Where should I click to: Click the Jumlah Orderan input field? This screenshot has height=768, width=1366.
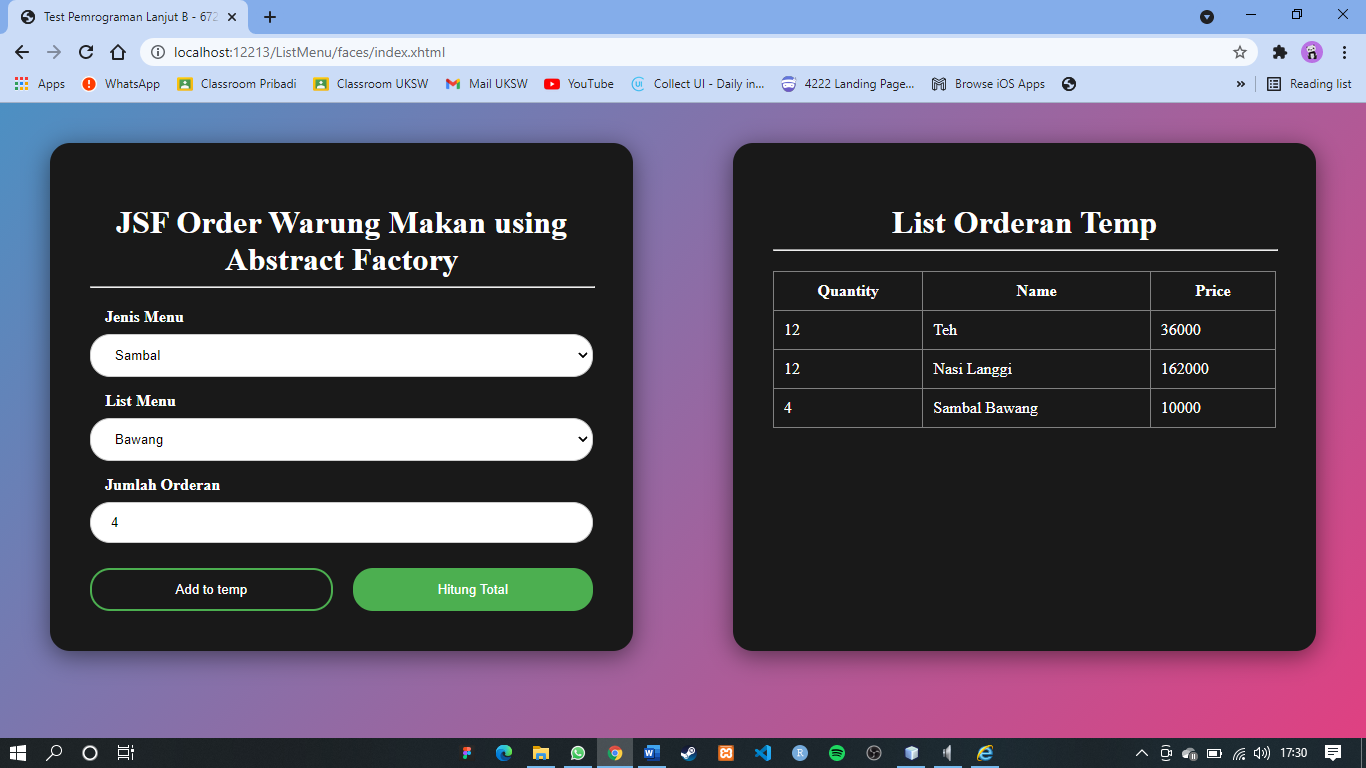point(341,522)
